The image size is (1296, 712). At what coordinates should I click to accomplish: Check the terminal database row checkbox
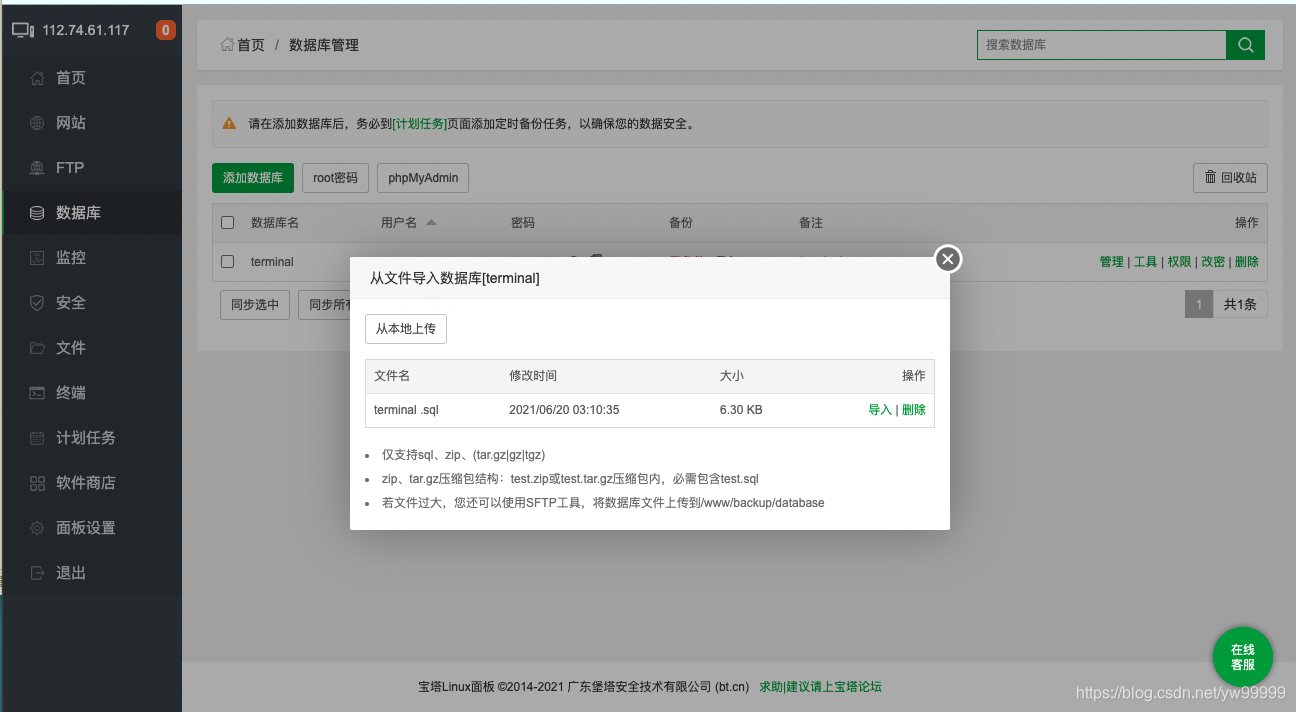tap(227, 261)
